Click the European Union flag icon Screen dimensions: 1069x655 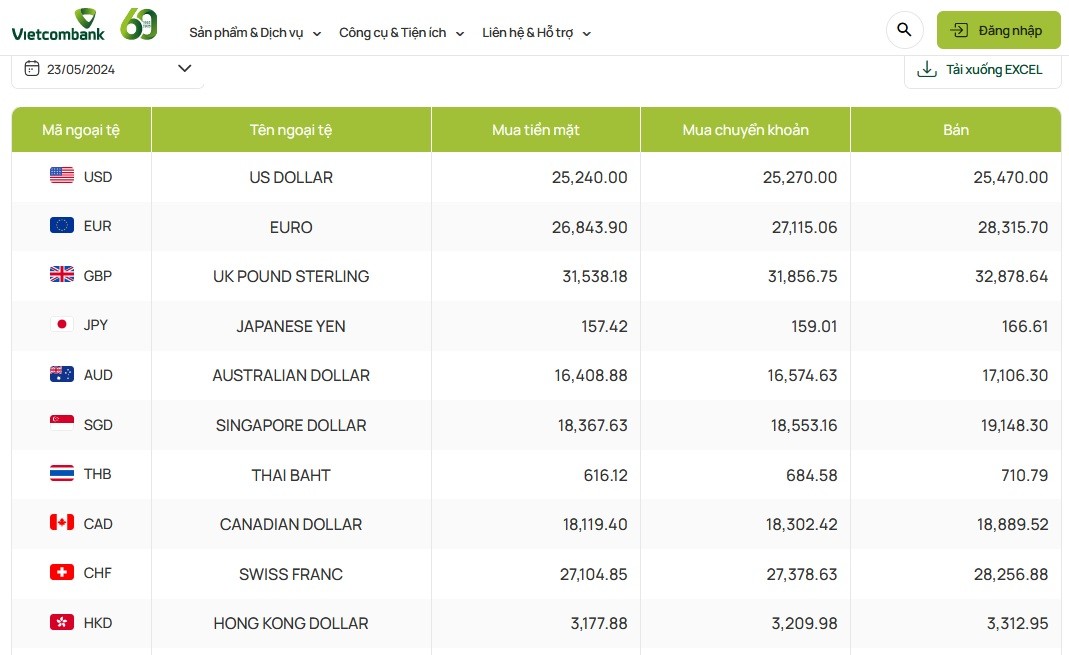62,226
